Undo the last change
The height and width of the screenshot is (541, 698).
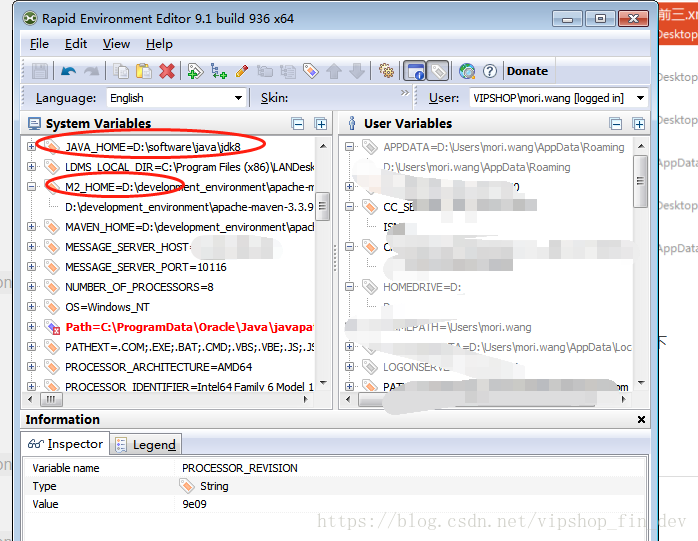coord(68,71)
